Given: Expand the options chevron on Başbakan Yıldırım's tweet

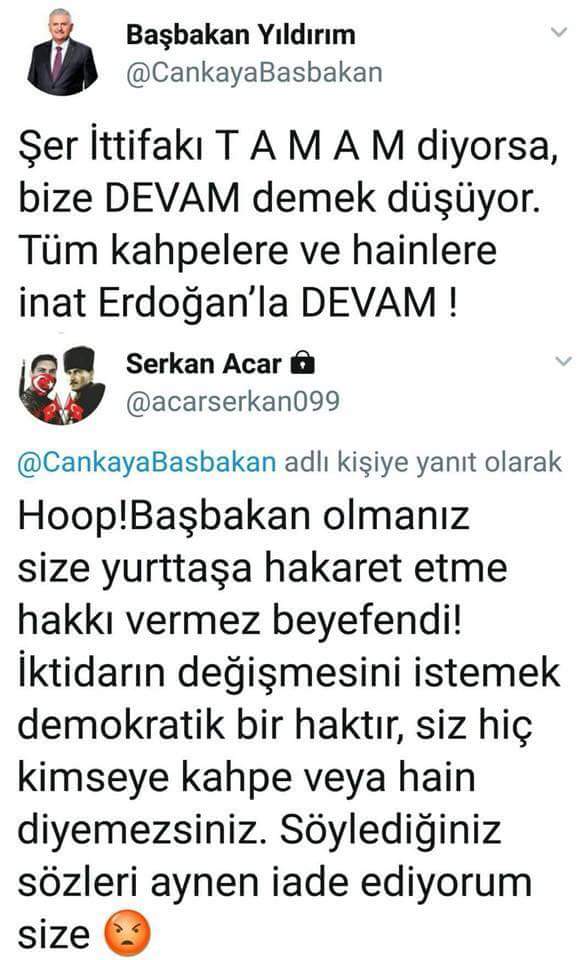Looking at the screenshot, I should (x=559, y=32).
